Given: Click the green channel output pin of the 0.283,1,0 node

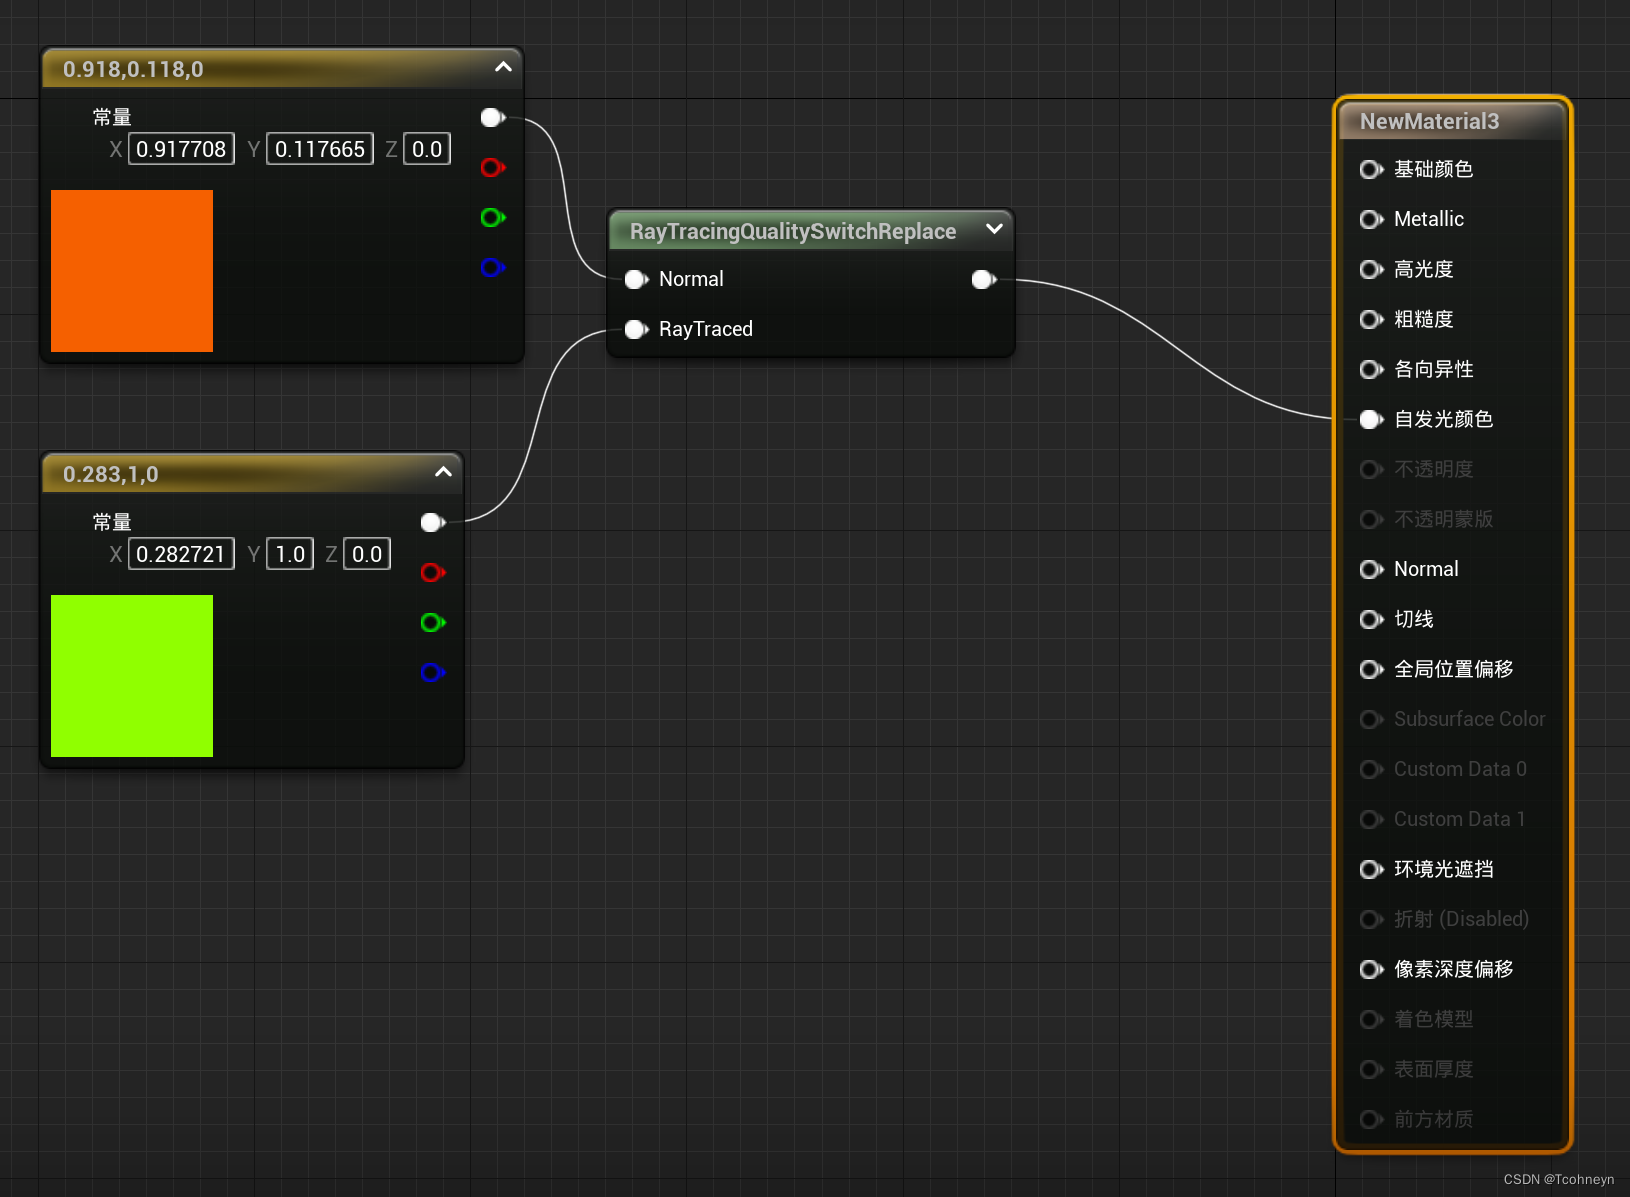Looking at the screenshot, I should [433, 623].
